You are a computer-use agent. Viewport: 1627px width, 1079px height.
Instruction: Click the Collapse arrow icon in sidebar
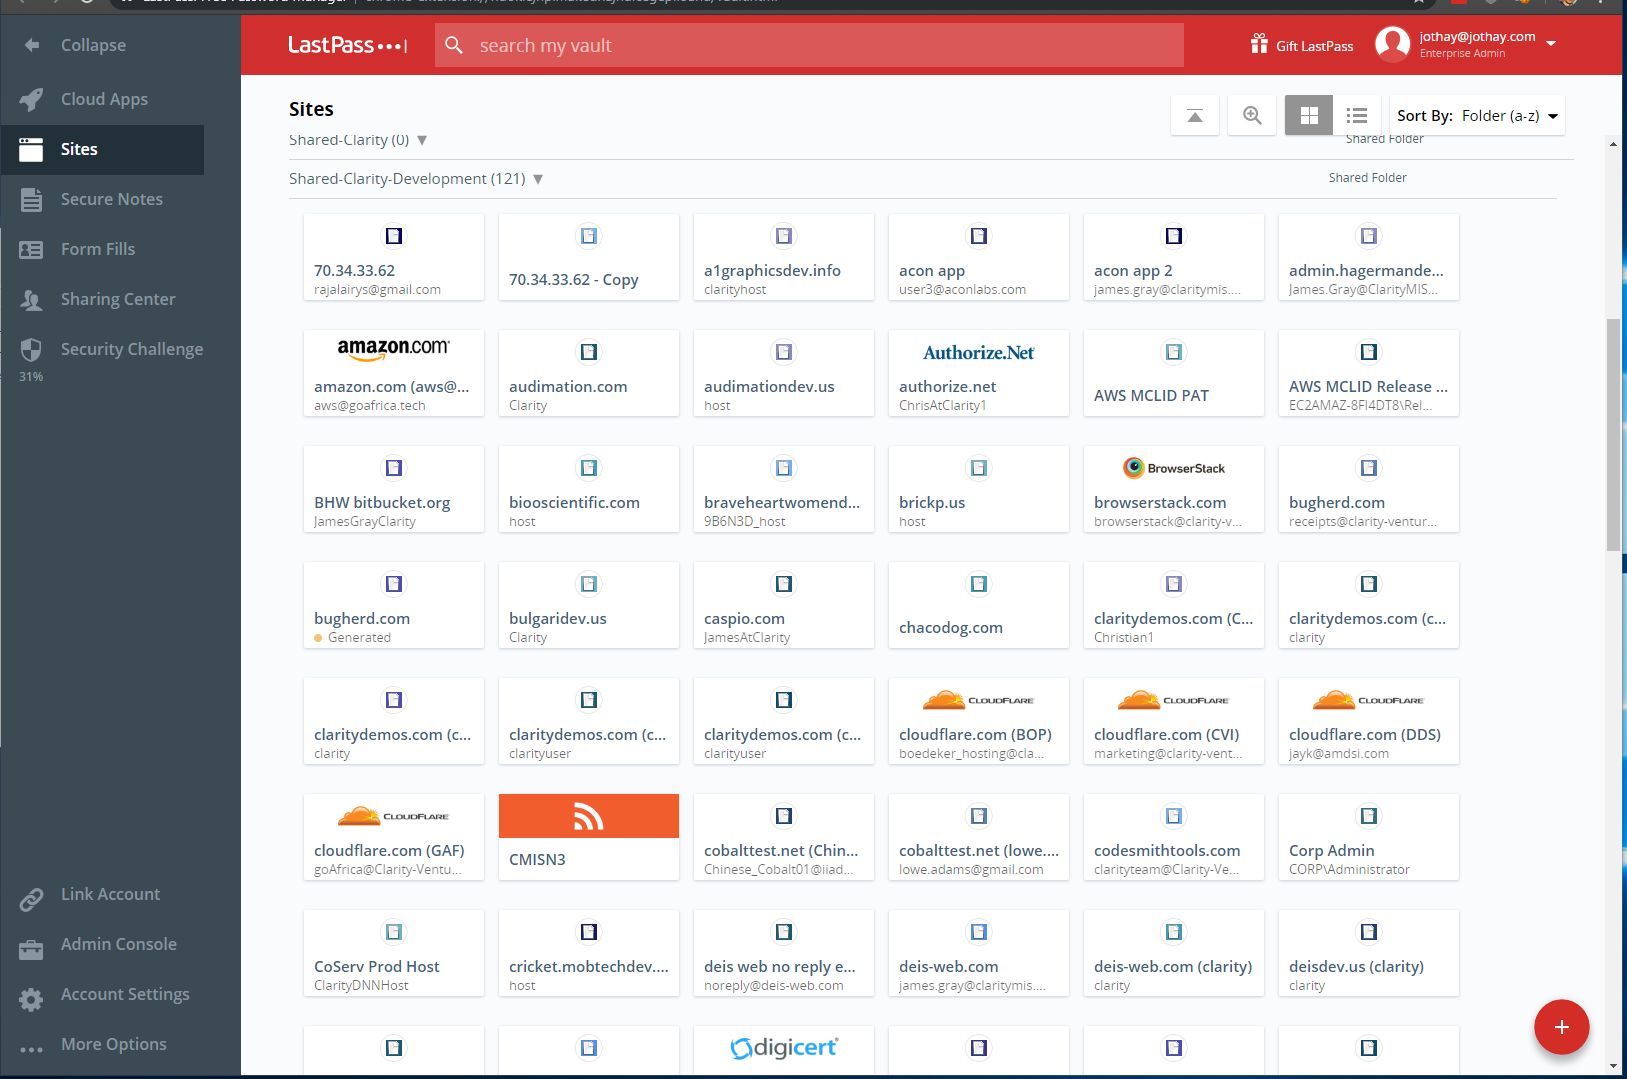[x=32, y=45]
